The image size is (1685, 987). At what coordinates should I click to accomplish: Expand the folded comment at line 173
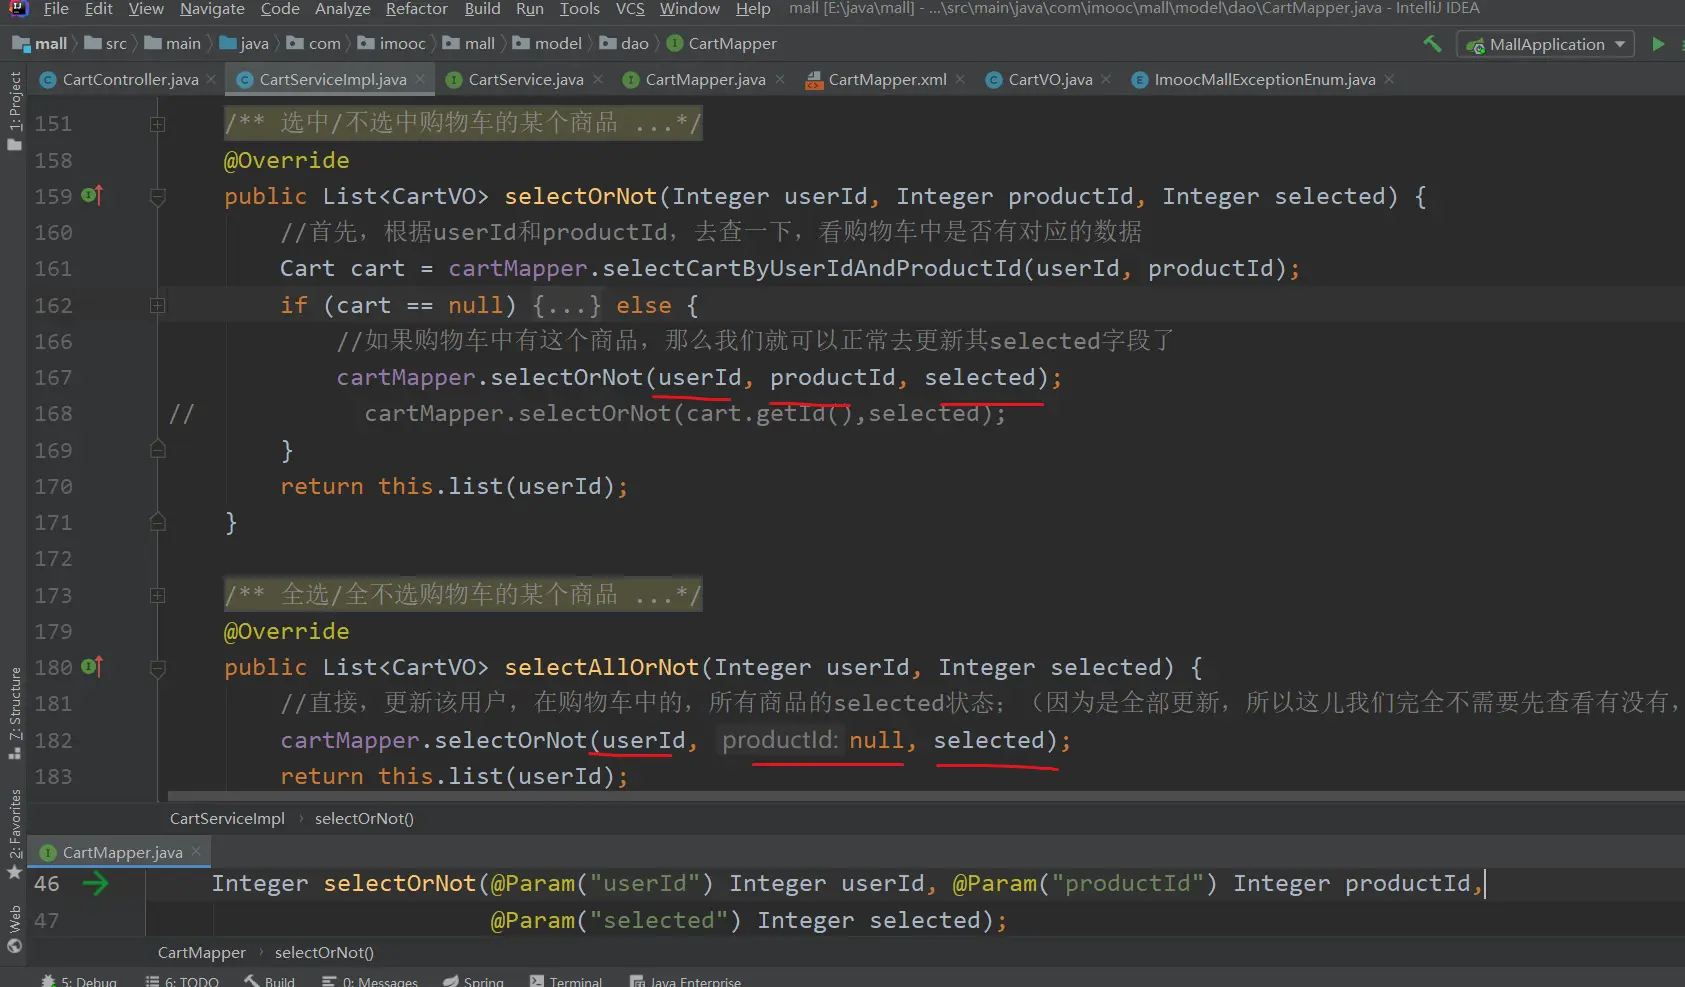click(157, 596)
